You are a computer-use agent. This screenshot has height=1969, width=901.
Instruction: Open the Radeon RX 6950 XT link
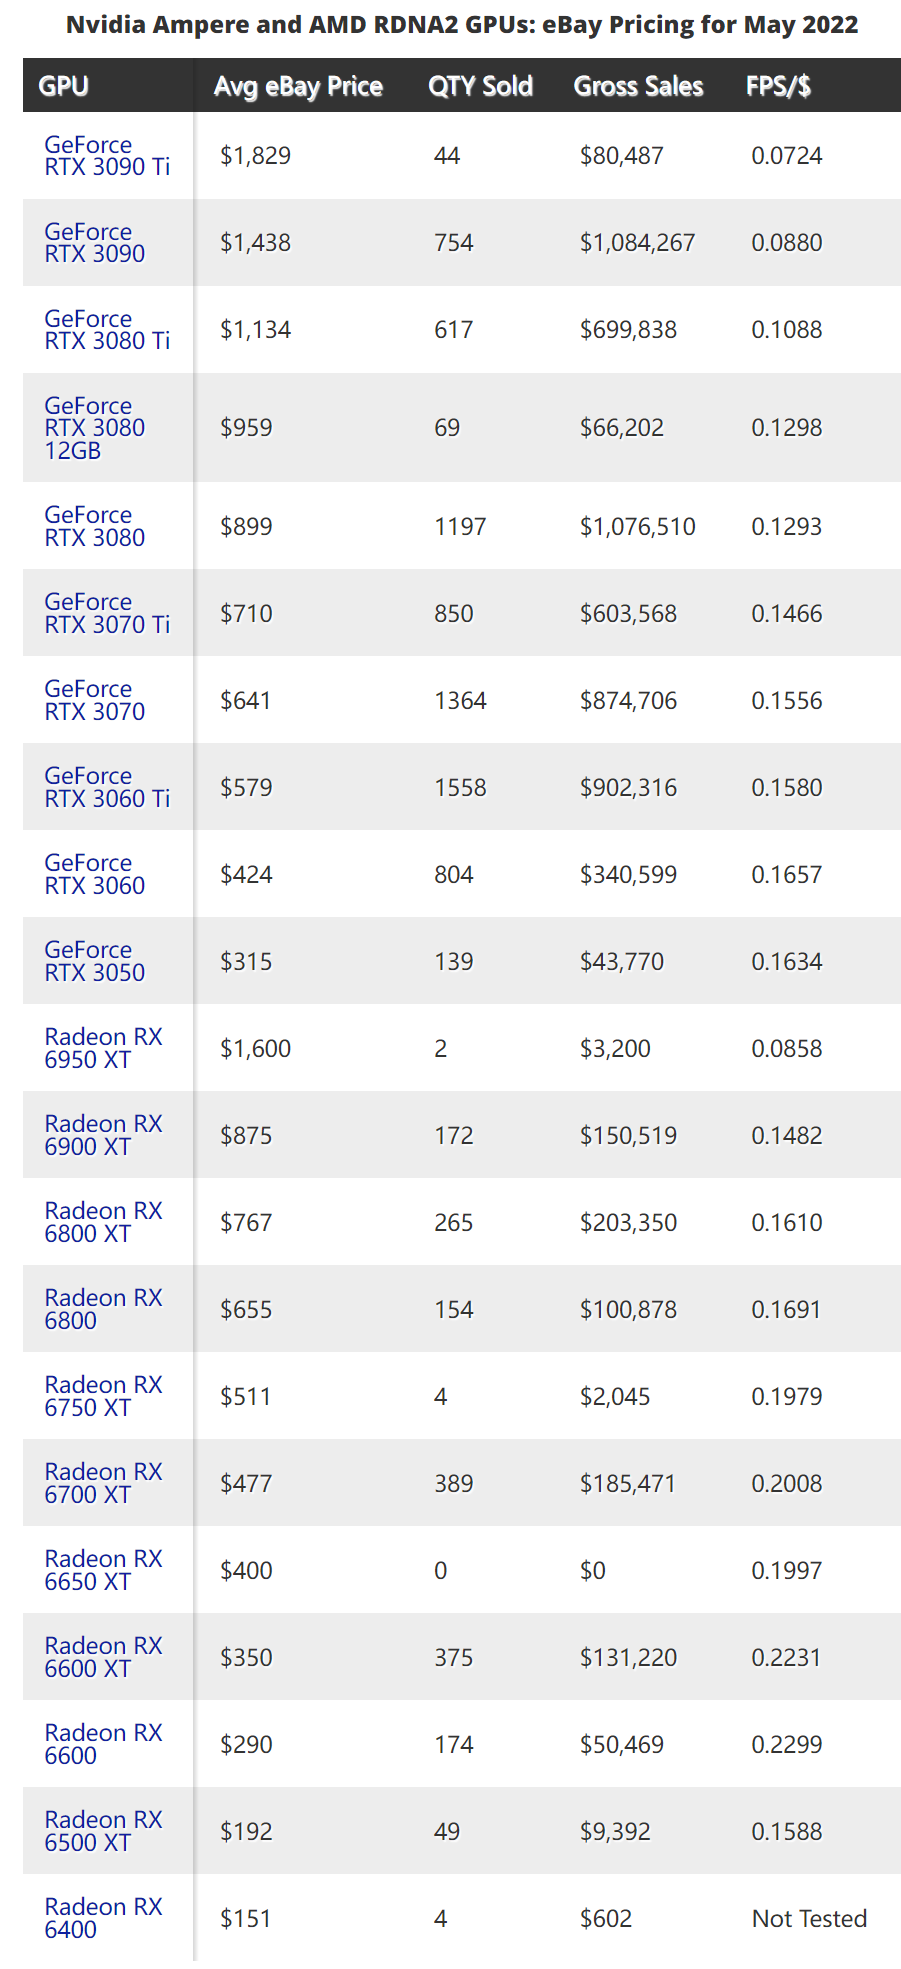(103, 1048)
